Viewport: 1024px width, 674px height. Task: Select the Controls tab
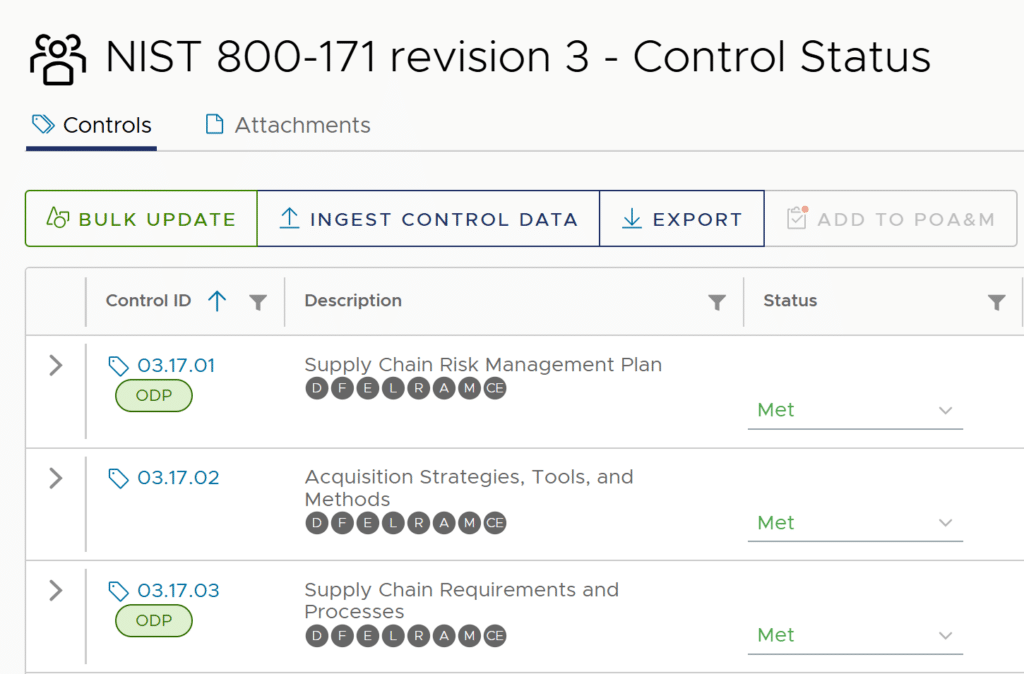92,125
